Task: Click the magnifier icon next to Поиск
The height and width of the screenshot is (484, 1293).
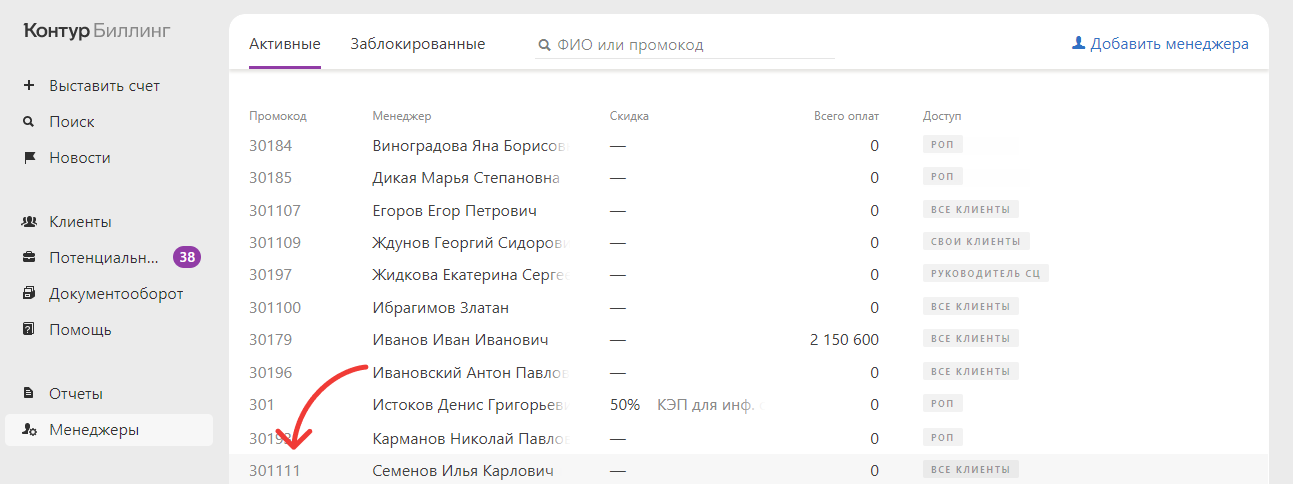Action: [29, 122]
